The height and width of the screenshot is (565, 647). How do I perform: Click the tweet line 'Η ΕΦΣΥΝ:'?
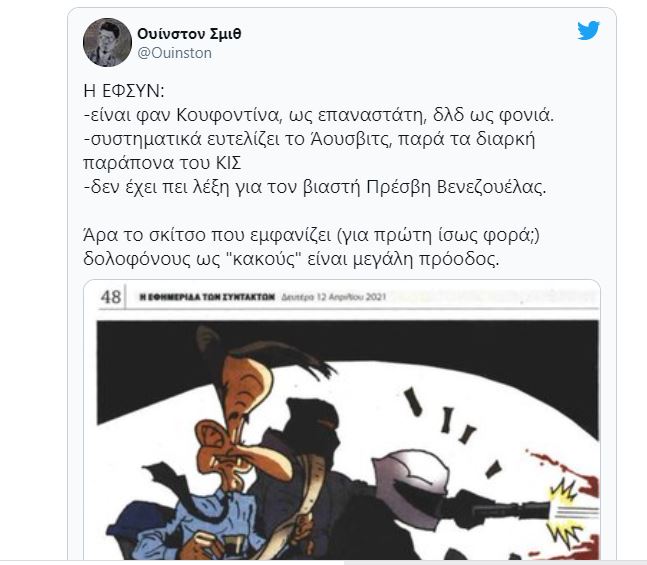(x=124, y=91)
